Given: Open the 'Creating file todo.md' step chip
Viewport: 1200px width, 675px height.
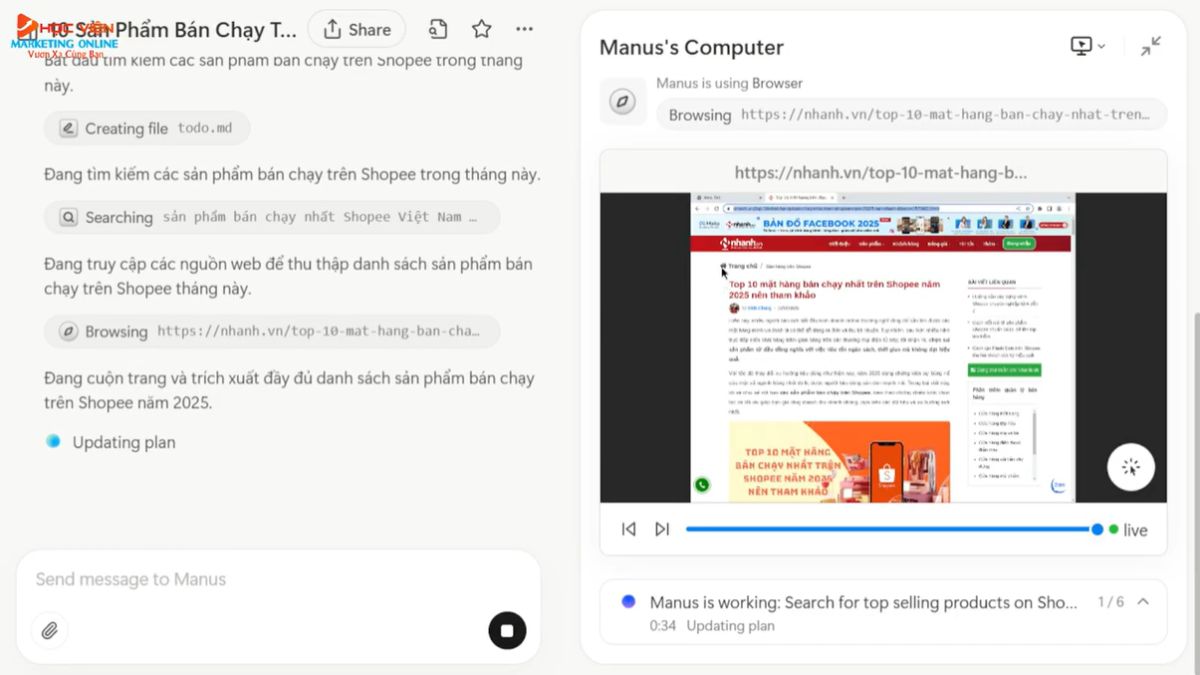Looking at the screenshot, I should point(147,128).
